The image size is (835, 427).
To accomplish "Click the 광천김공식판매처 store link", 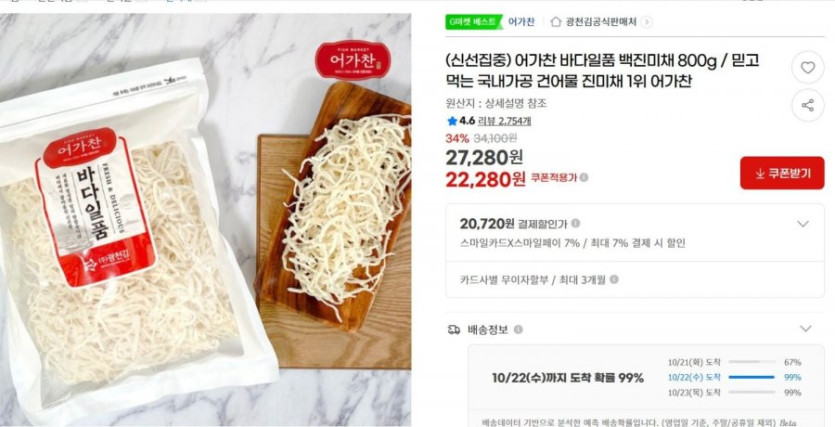I will pos(601,22).
